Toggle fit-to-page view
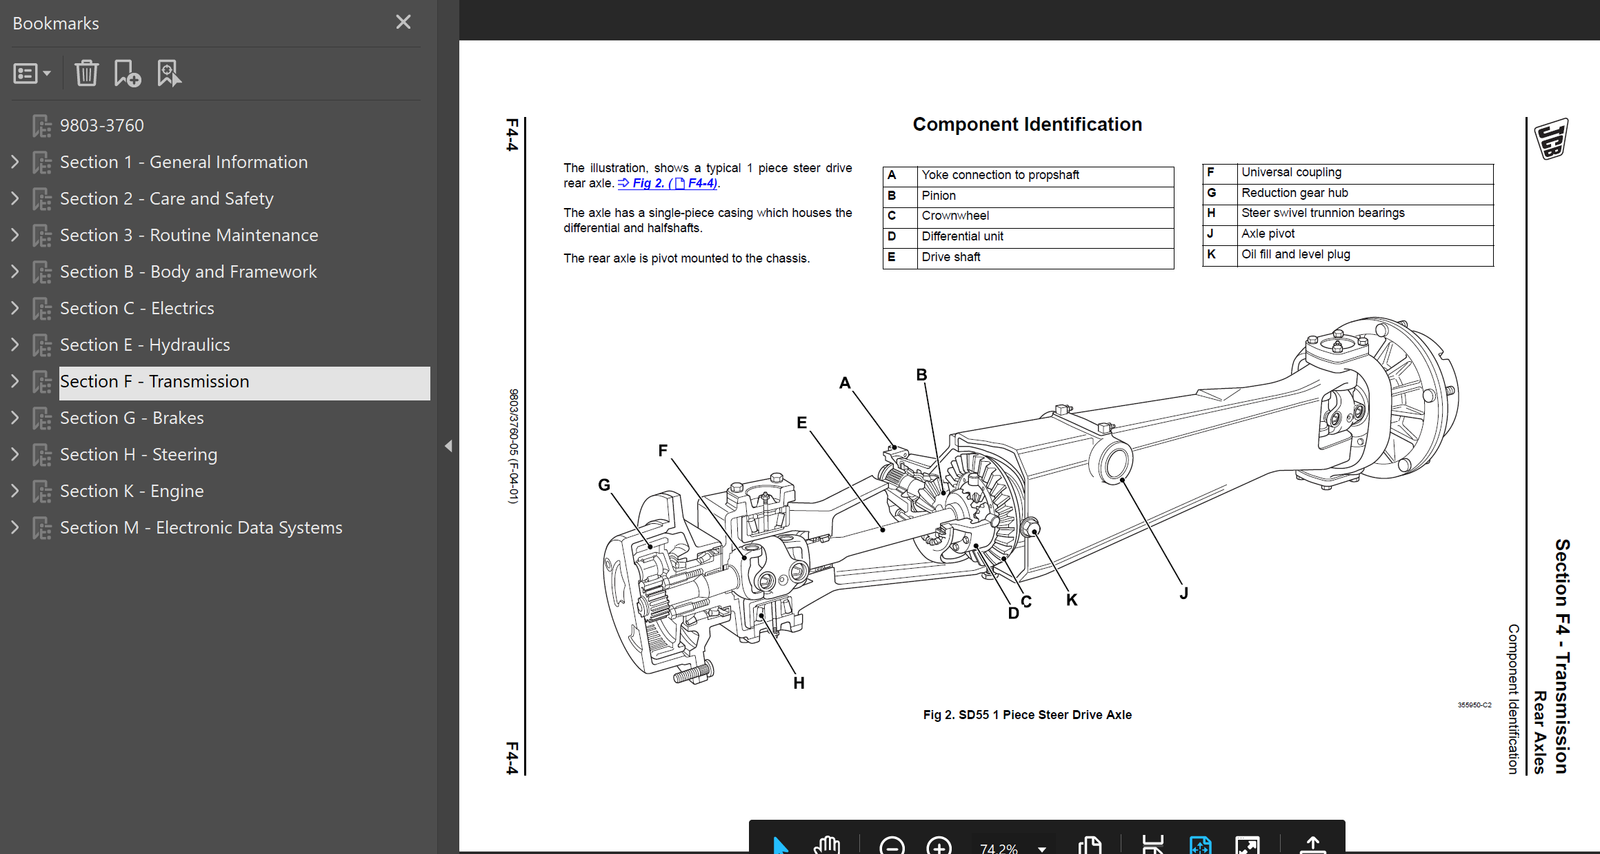Screen dimensions: 1600x854 [1200, 846]
